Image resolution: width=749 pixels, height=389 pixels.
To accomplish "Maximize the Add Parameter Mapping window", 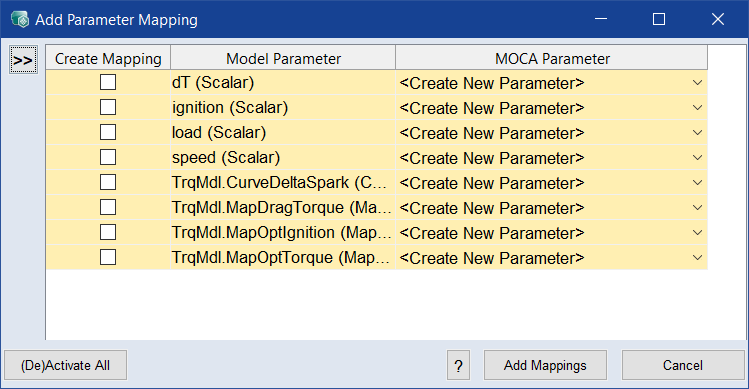I will (x=659, y=19).
